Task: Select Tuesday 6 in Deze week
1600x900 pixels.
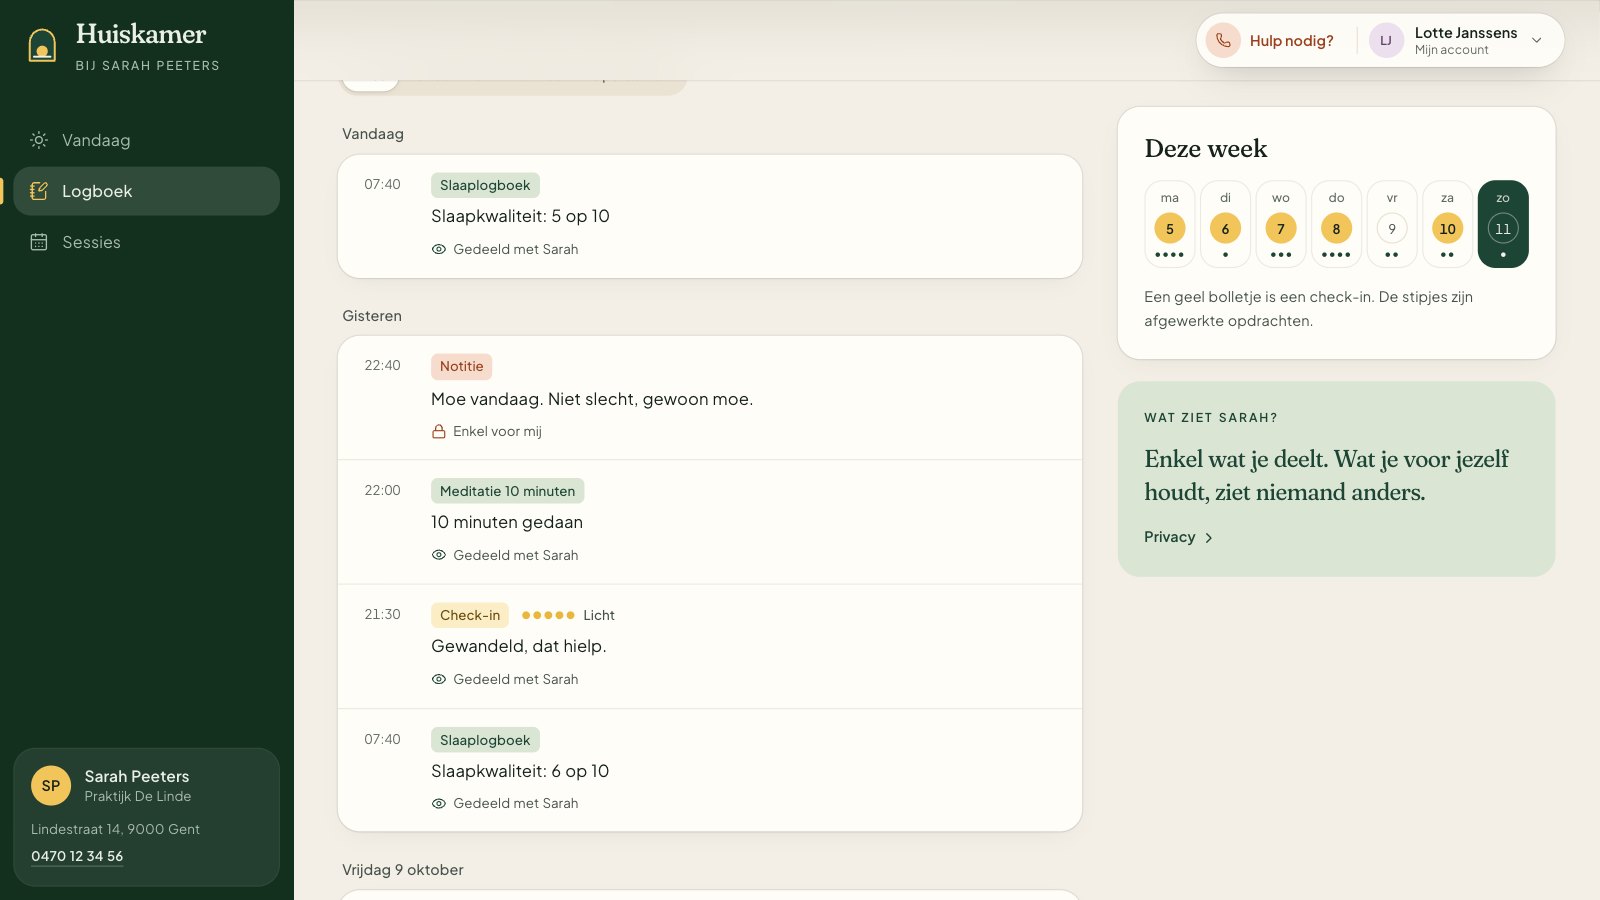Action: [1225, 224]
